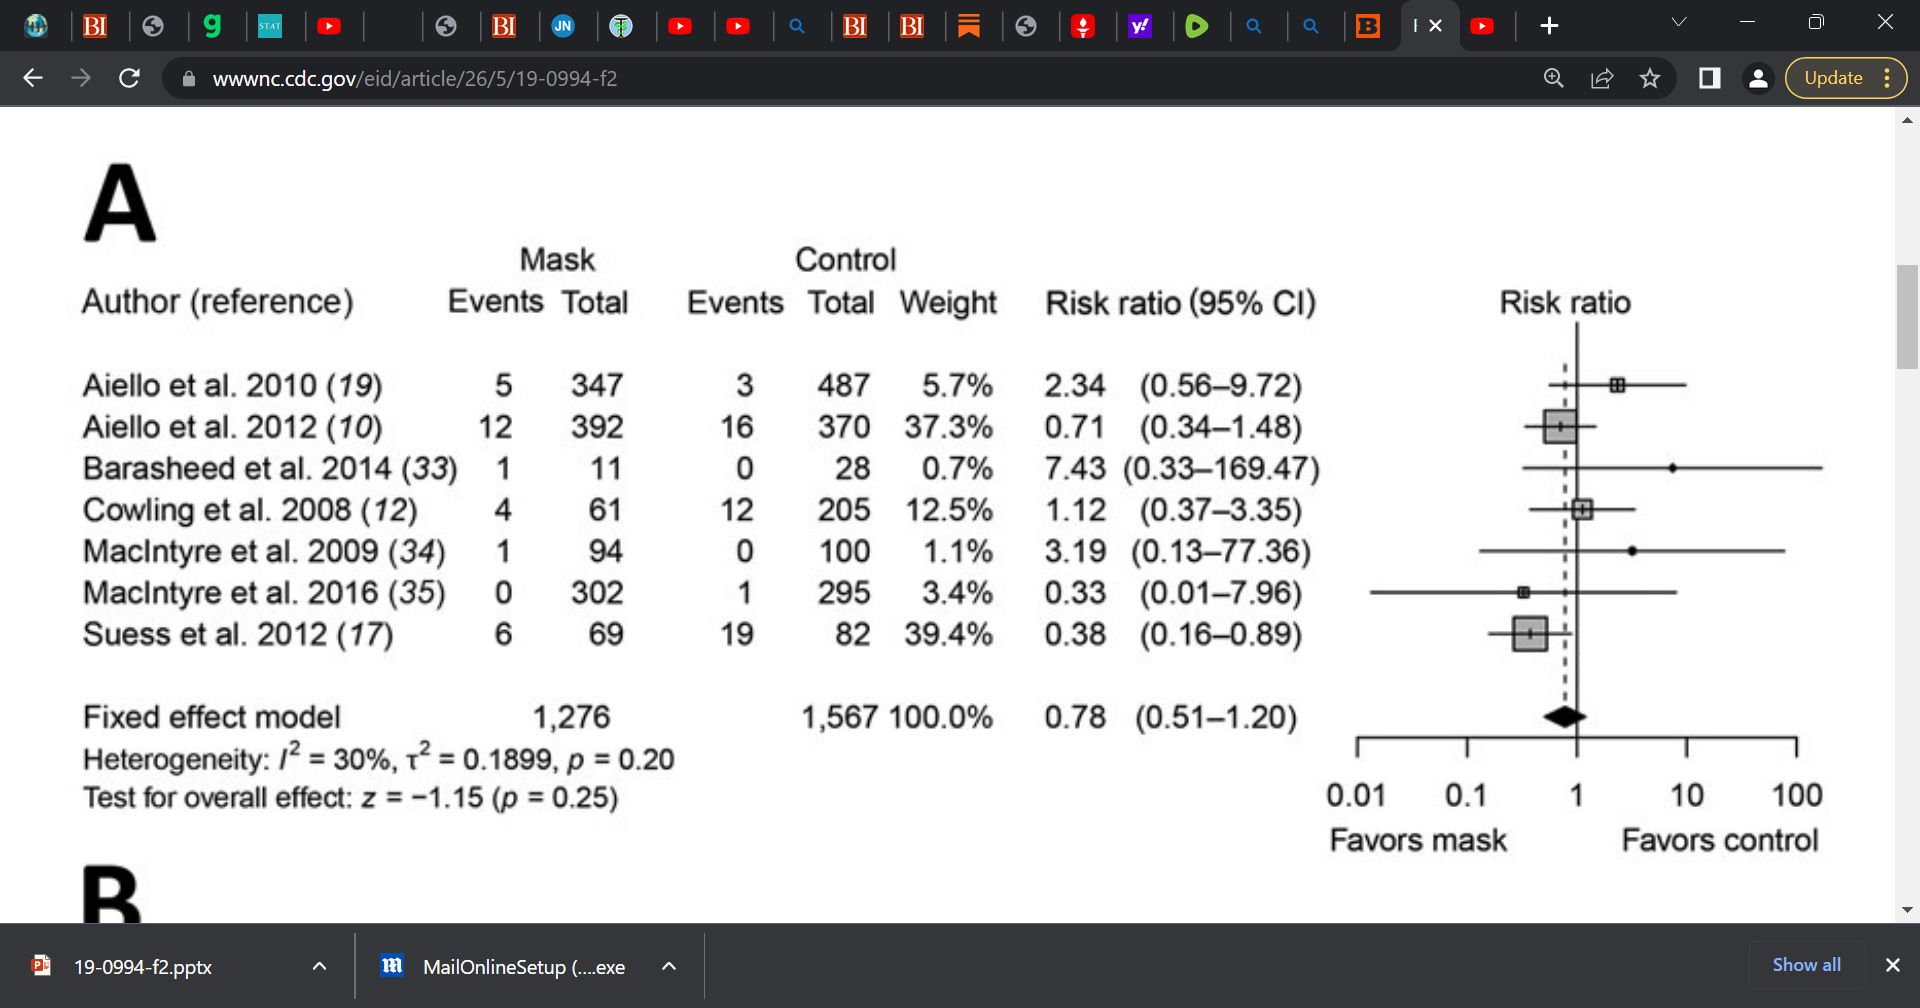Image resolution: width=1920 pixels, height=1008 pixels.
Task: Click risk ratio interval (0.33–169.47)
Action: pos(1221,468)
